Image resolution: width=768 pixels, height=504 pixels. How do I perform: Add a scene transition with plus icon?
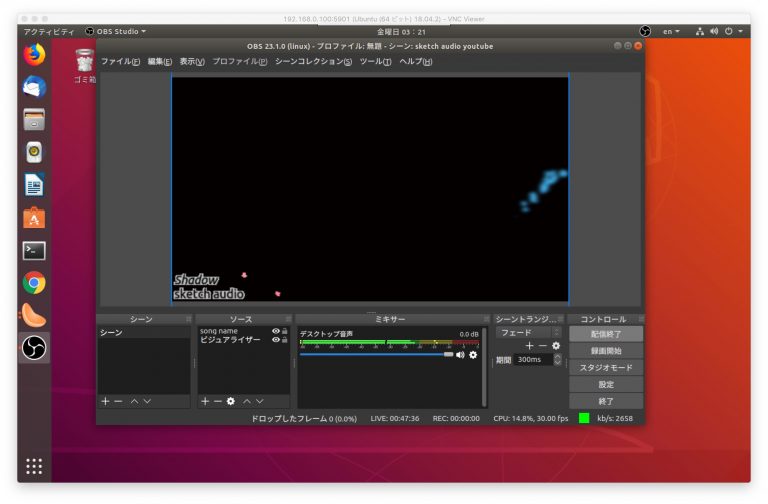pyautogui.click(x=529, y=346)
